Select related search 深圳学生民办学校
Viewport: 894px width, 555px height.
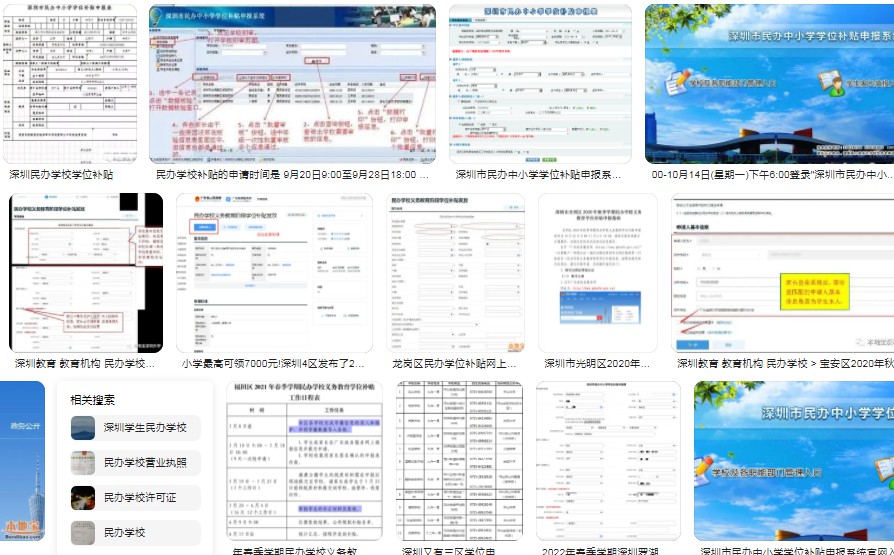(136, 428)
